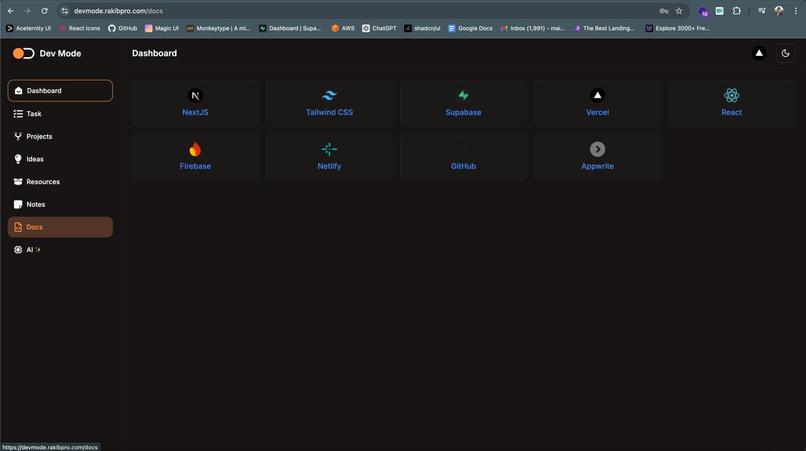Click the Ideas lightbulb icon
Screen dimensions: 806x451
(18, 159)
